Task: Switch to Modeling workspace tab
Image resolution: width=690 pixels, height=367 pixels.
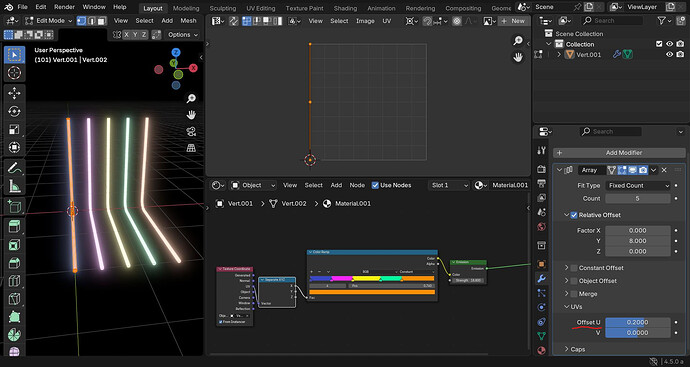Action: tap(186, 8)
